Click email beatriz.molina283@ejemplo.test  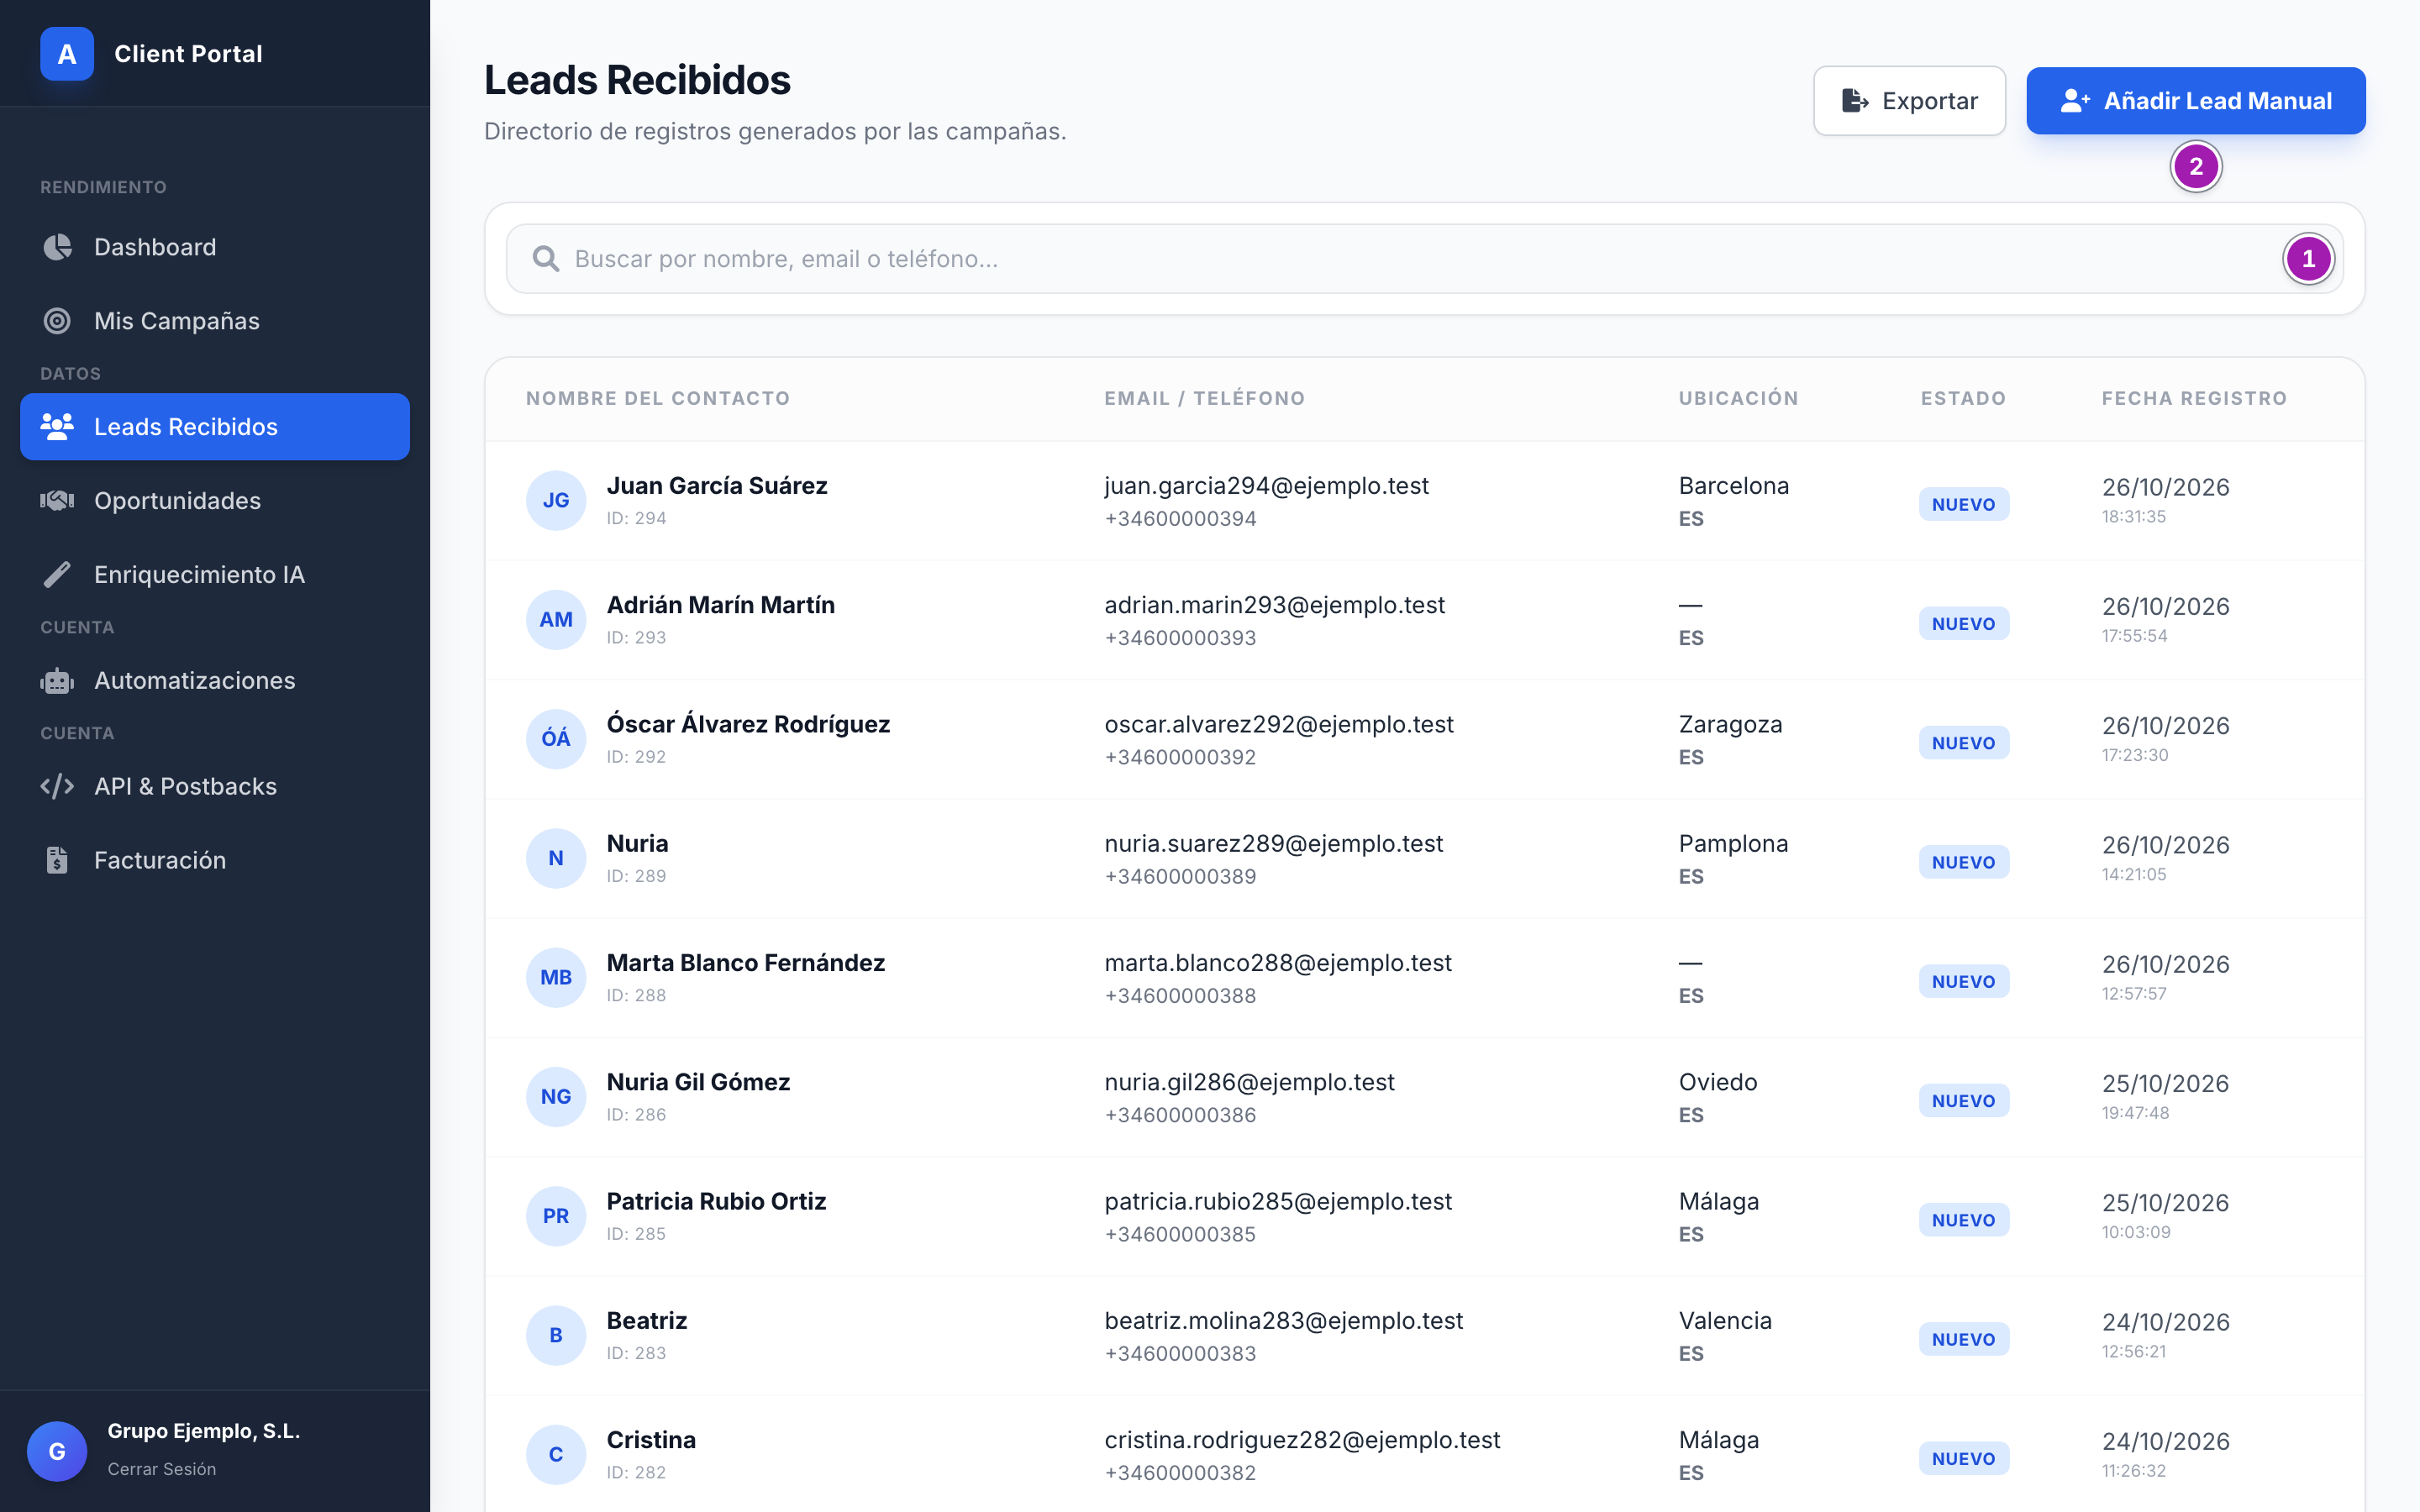pyautogui.click(x=1283, y=1321)
